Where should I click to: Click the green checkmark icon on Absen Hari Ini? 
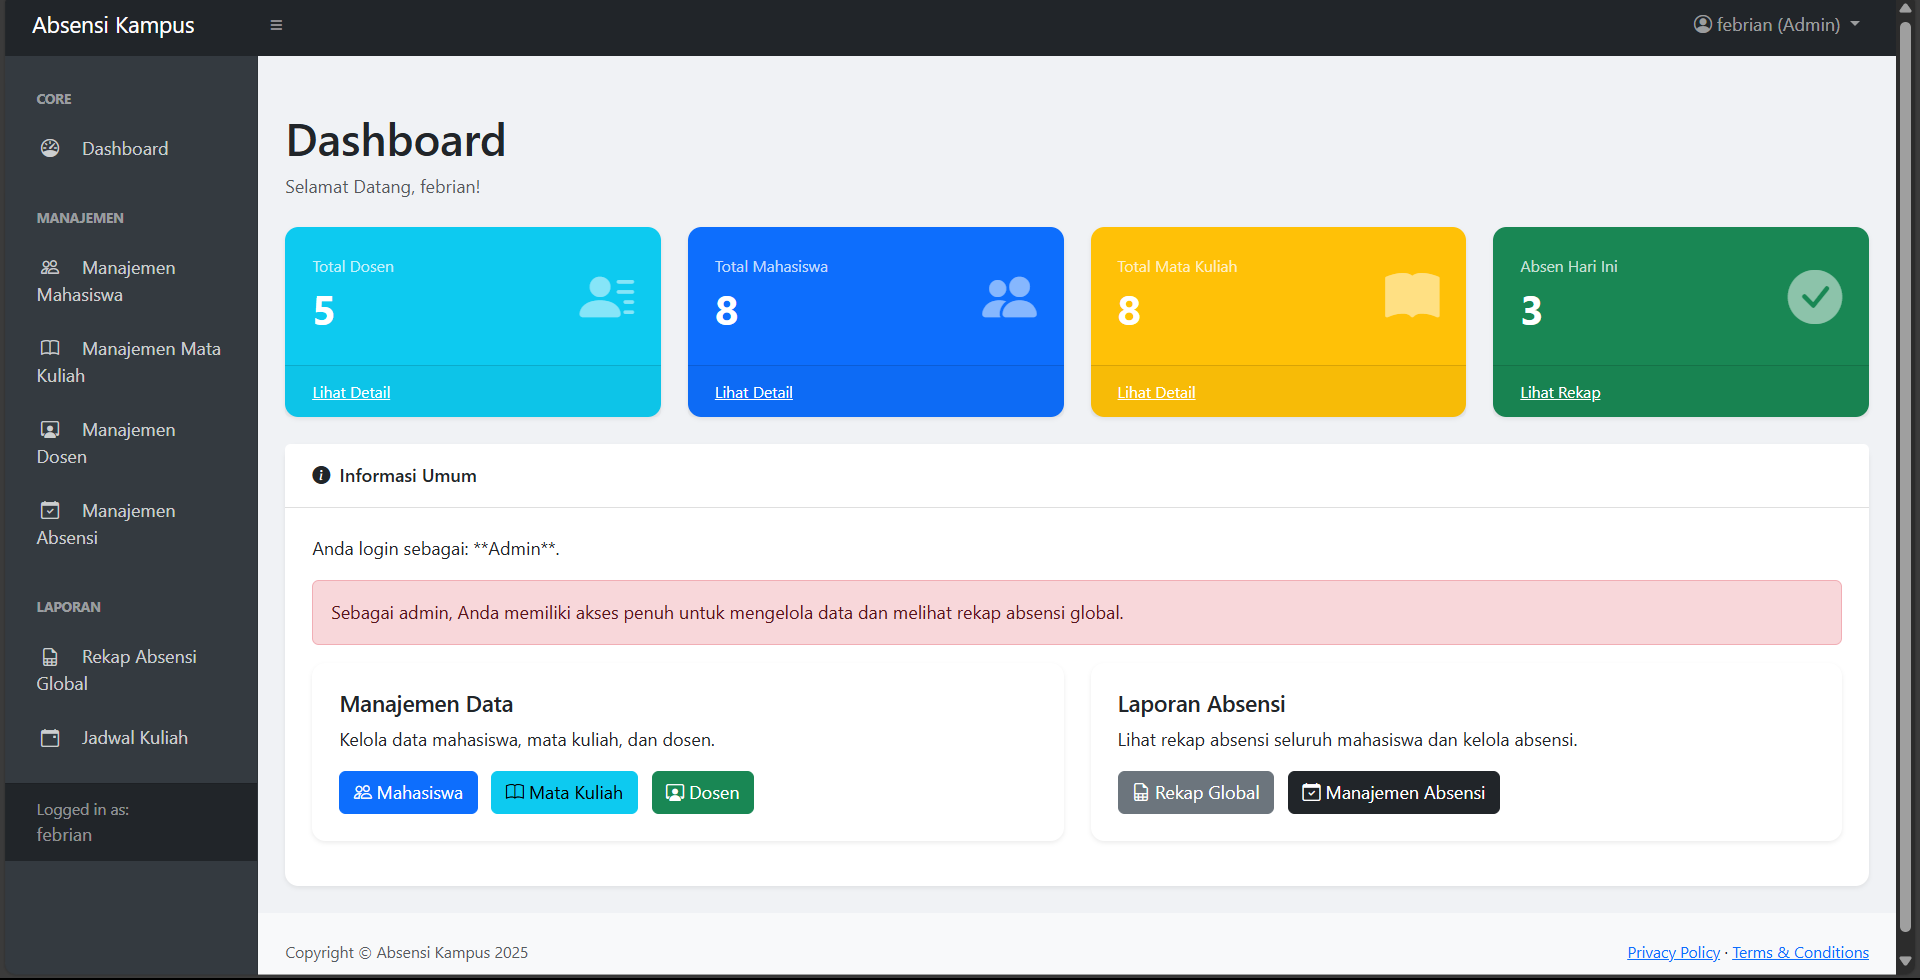click(x=1814, y=297)
